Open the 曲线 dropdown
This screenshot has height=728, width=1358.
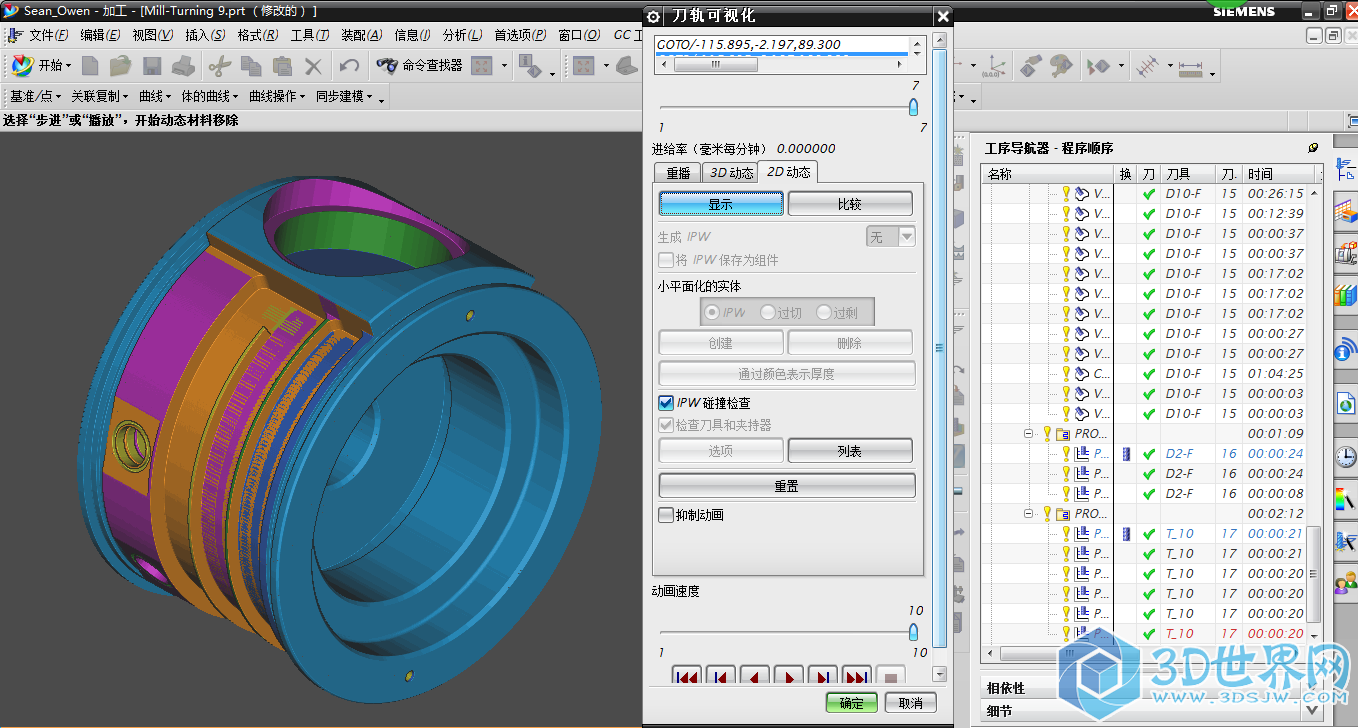(x=155, y=96)
